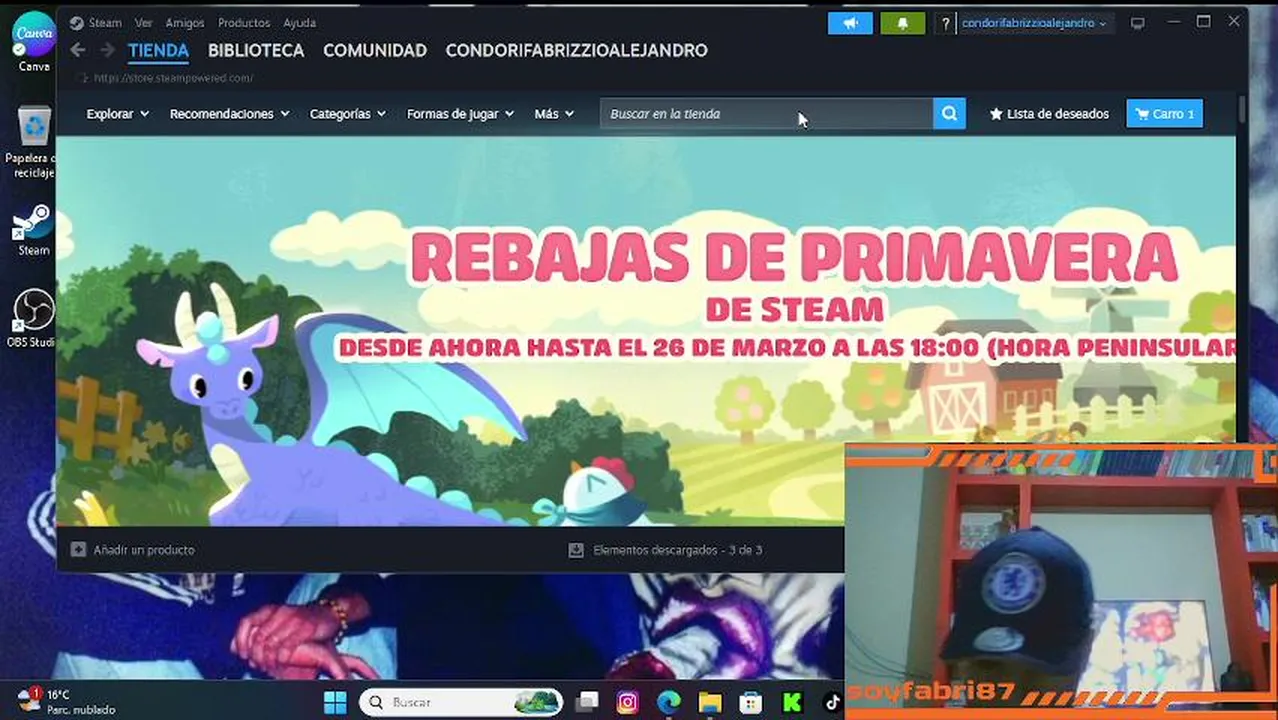Open the Carro 1 shopping cart
This screenshot has width=1278, height=720.
1164,113
